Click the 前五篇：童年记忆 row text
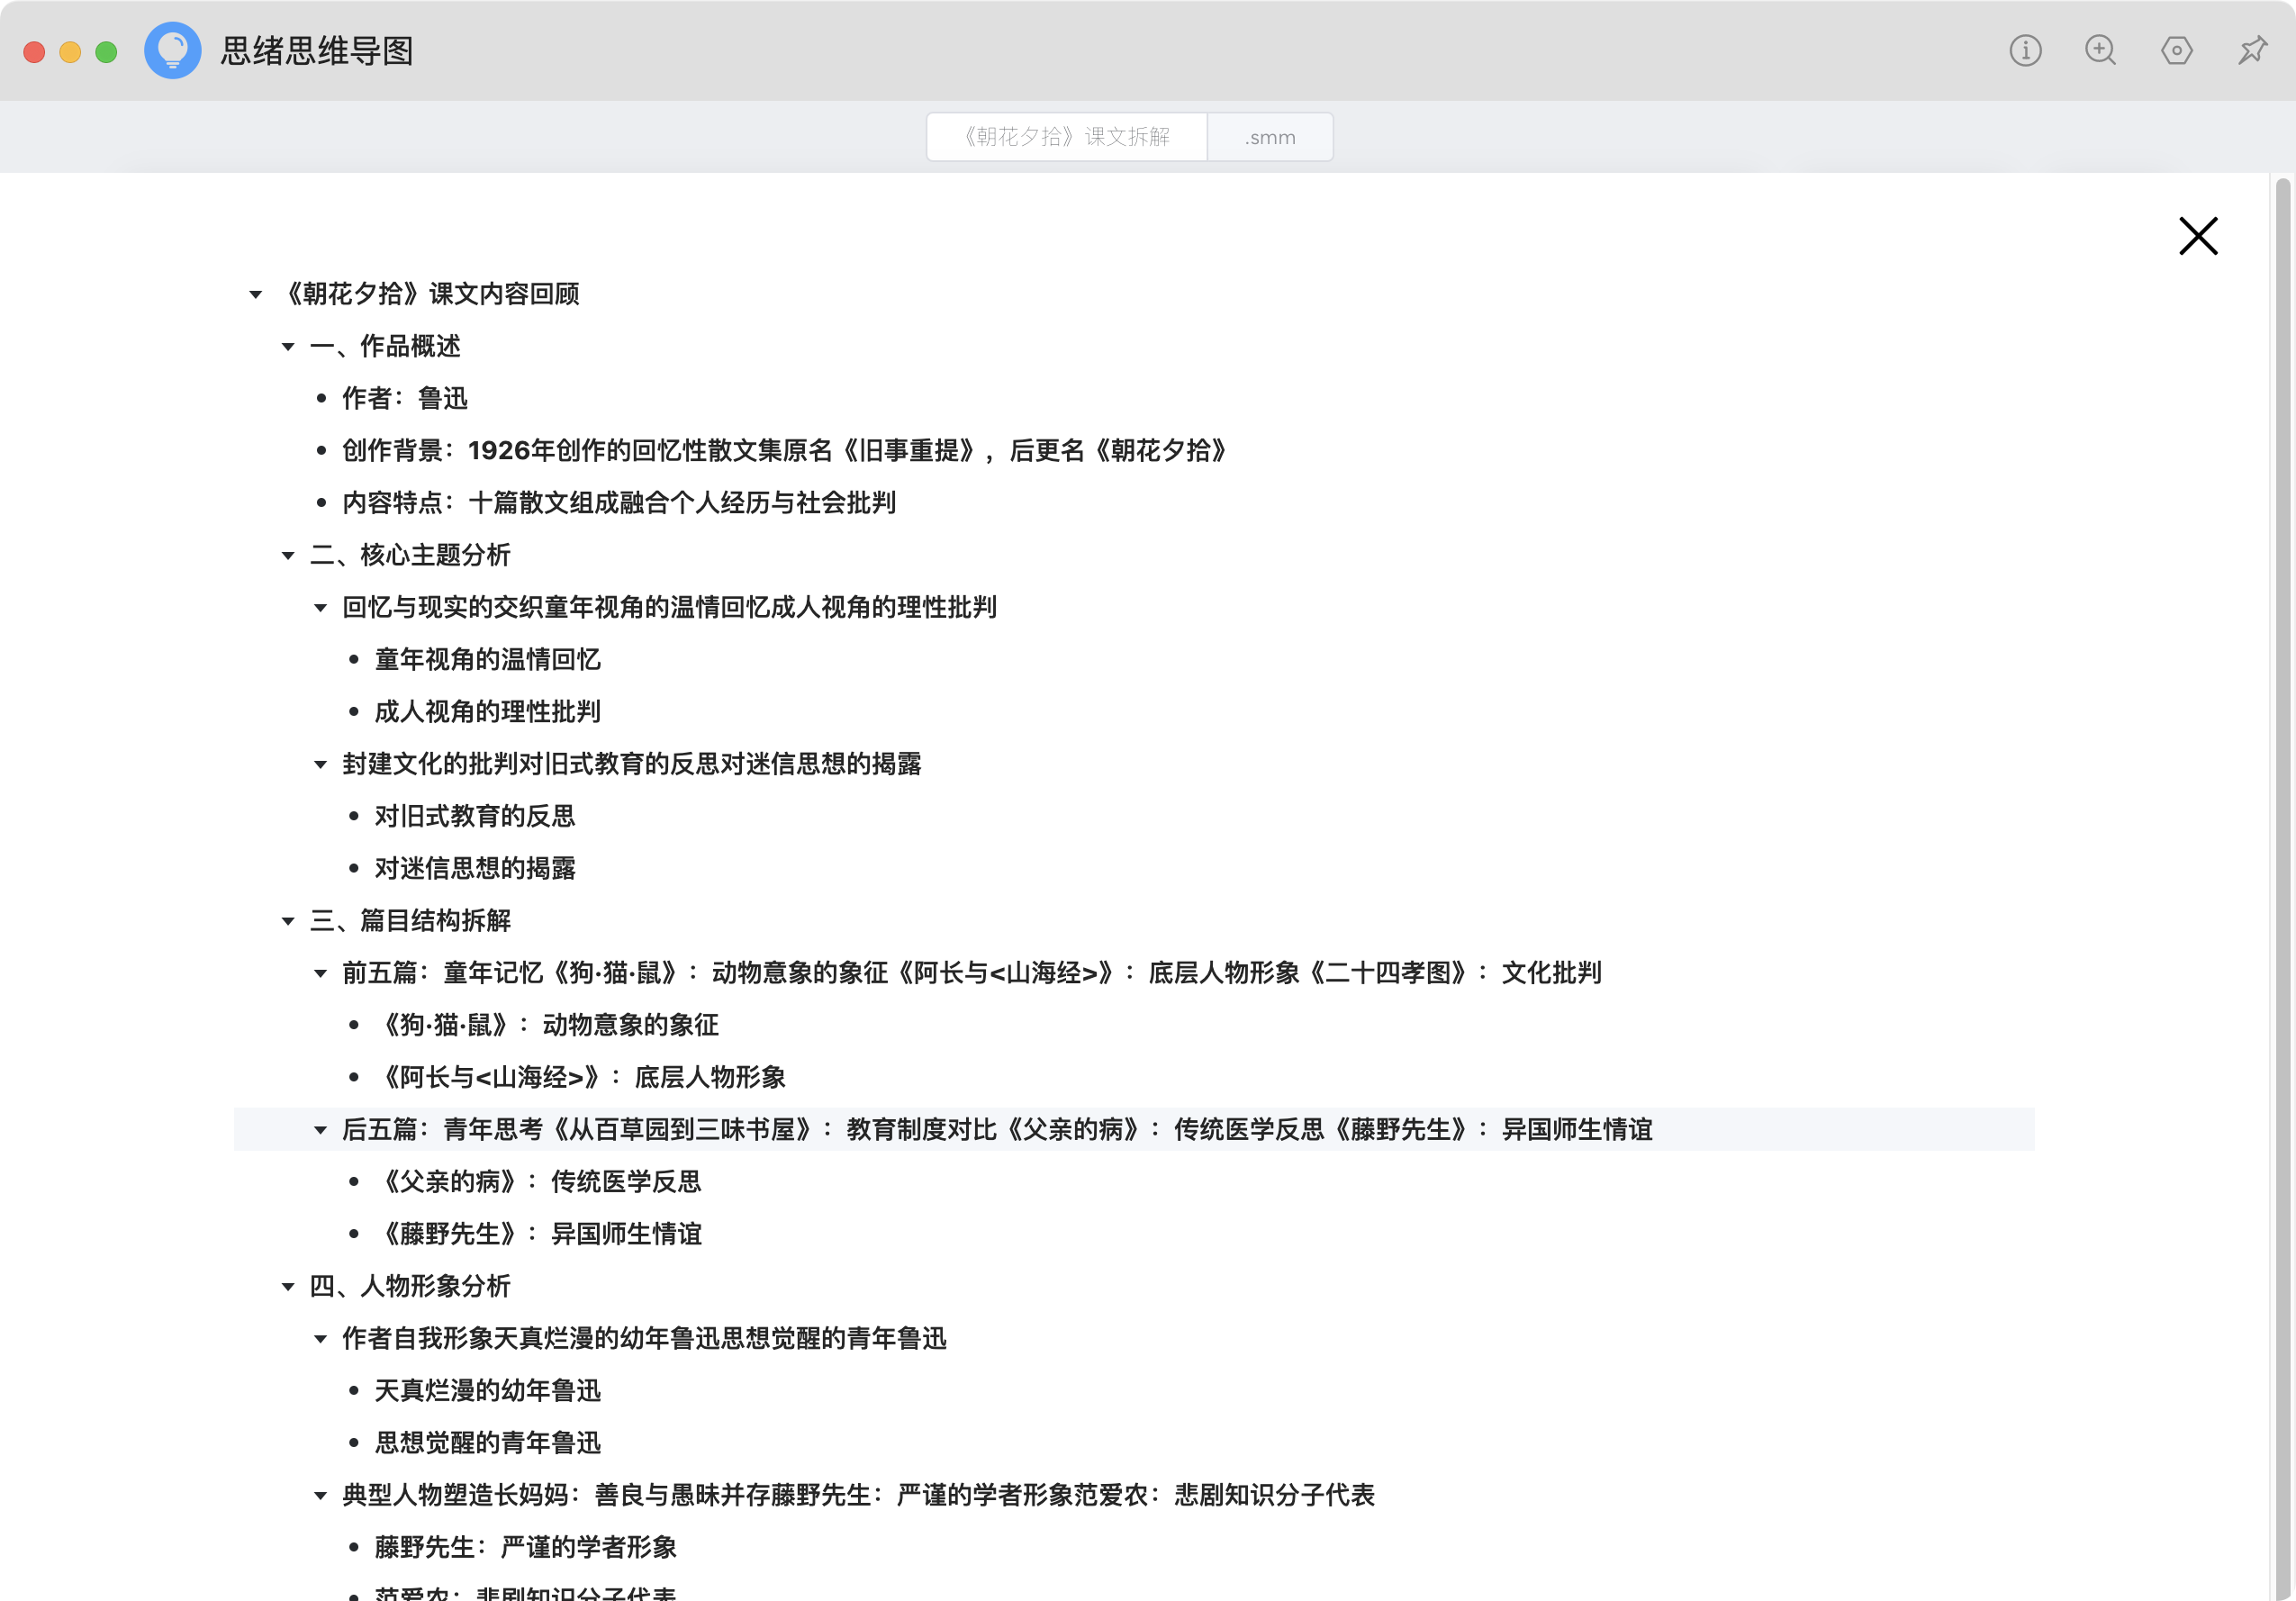 (x=972, y=973)
